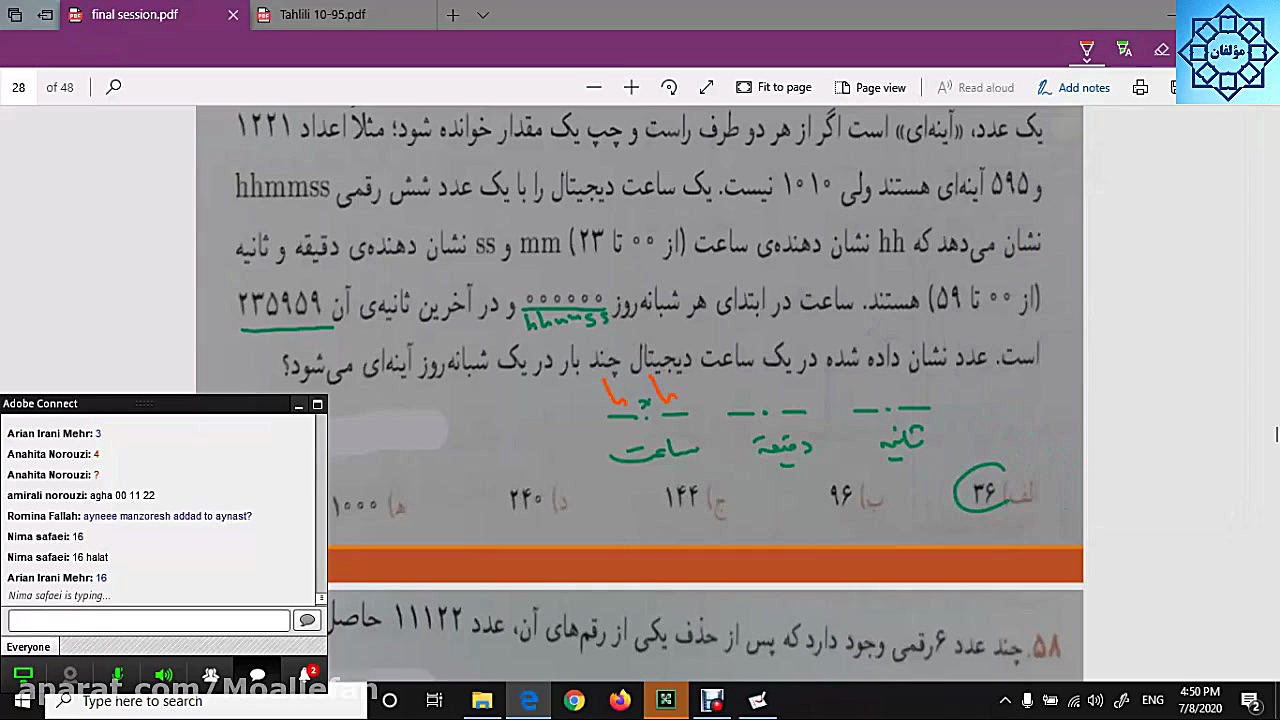The height and width of the screenshot is (720, 1280).
Task: Adjust system volume from the taskbar
Action: [x=1094, y=700]
